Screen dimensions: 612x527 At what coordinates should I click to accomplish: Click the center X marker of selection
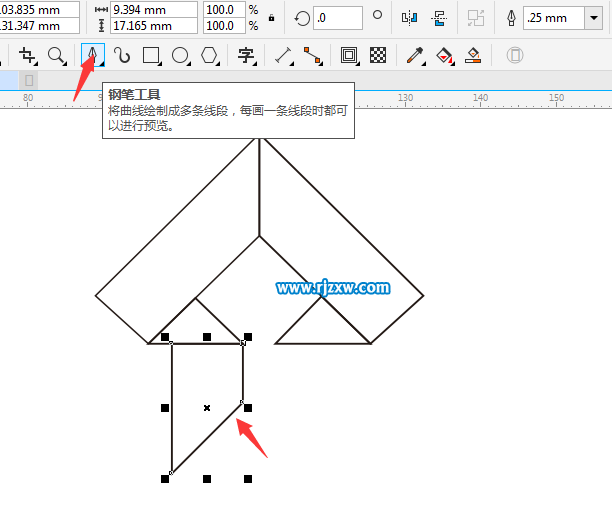tap(207, 408)
